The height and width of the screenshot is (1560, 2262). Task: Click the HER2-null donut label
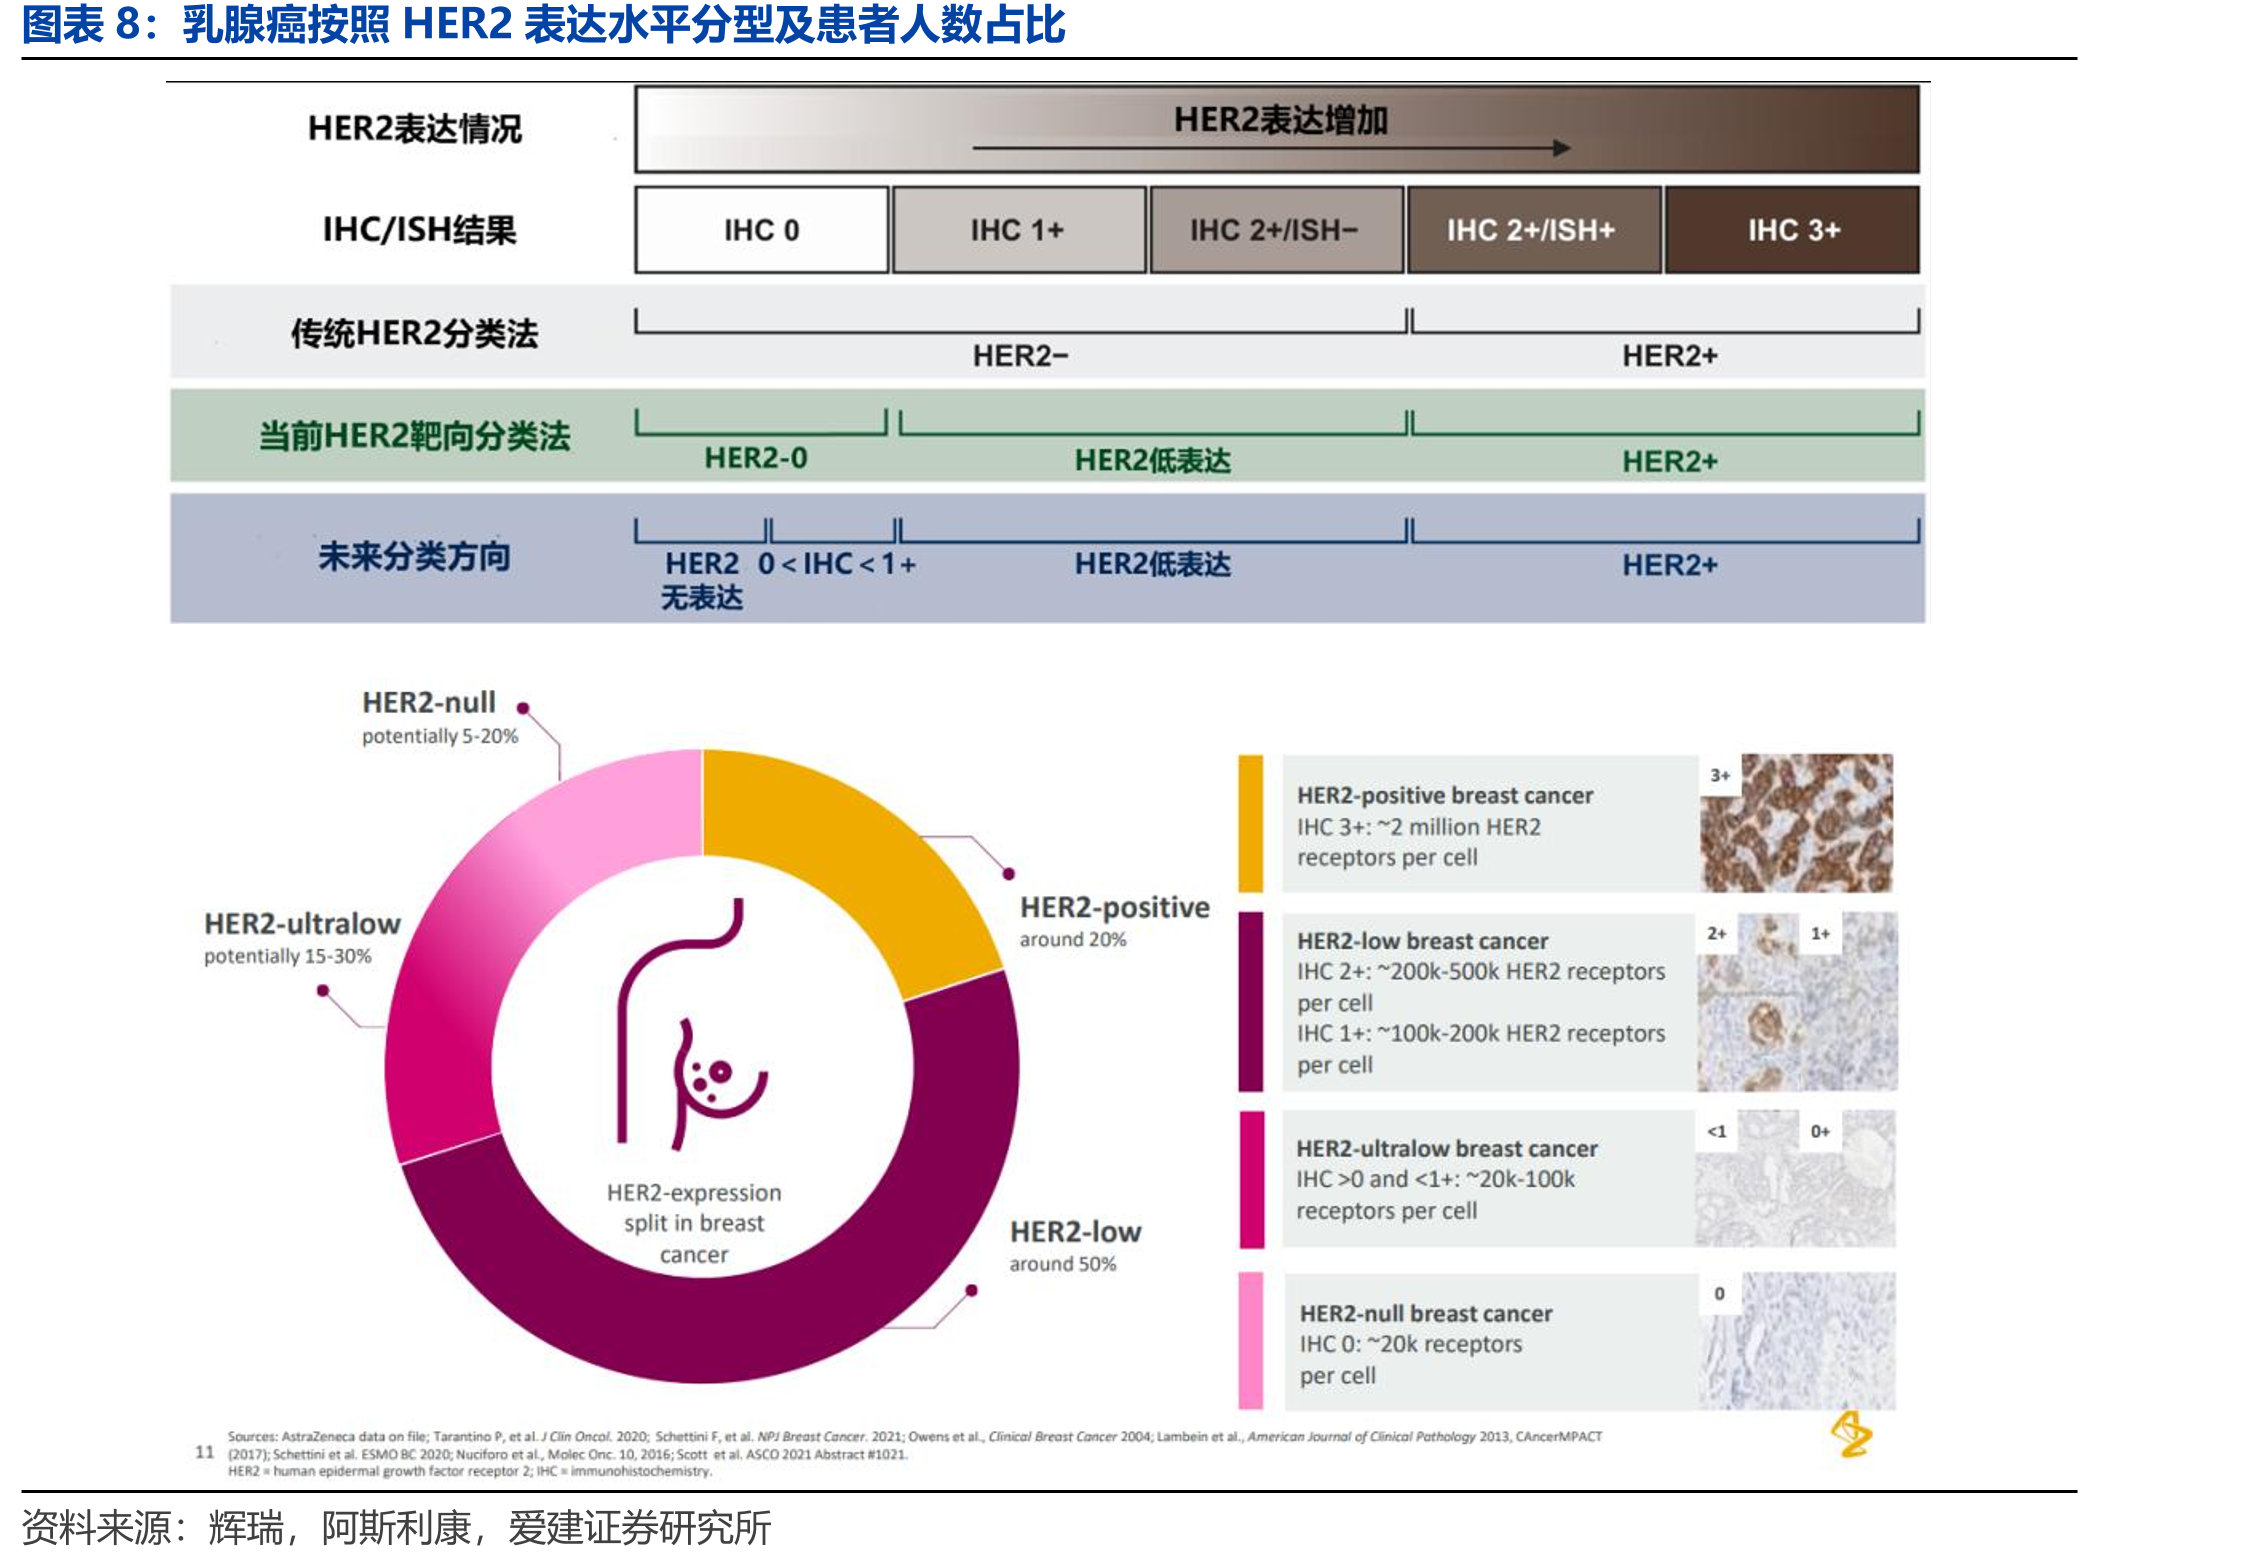coord(429,702)
